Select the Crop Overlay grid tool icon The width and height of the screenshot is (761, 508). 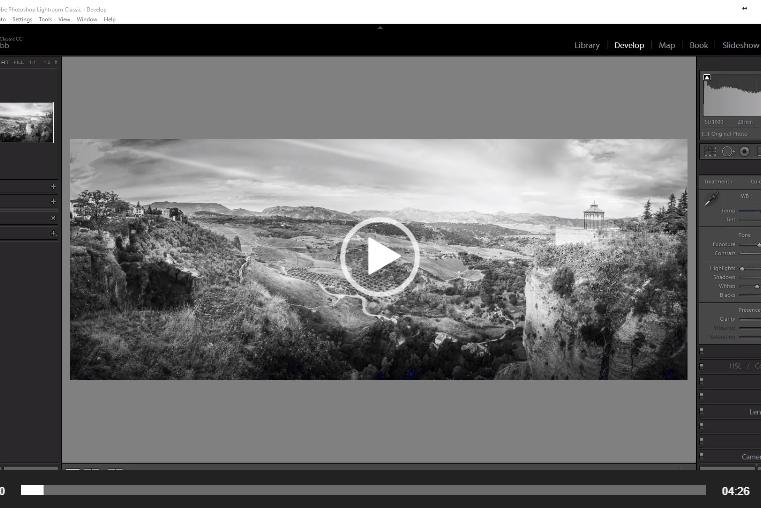(x=710, y=151)
